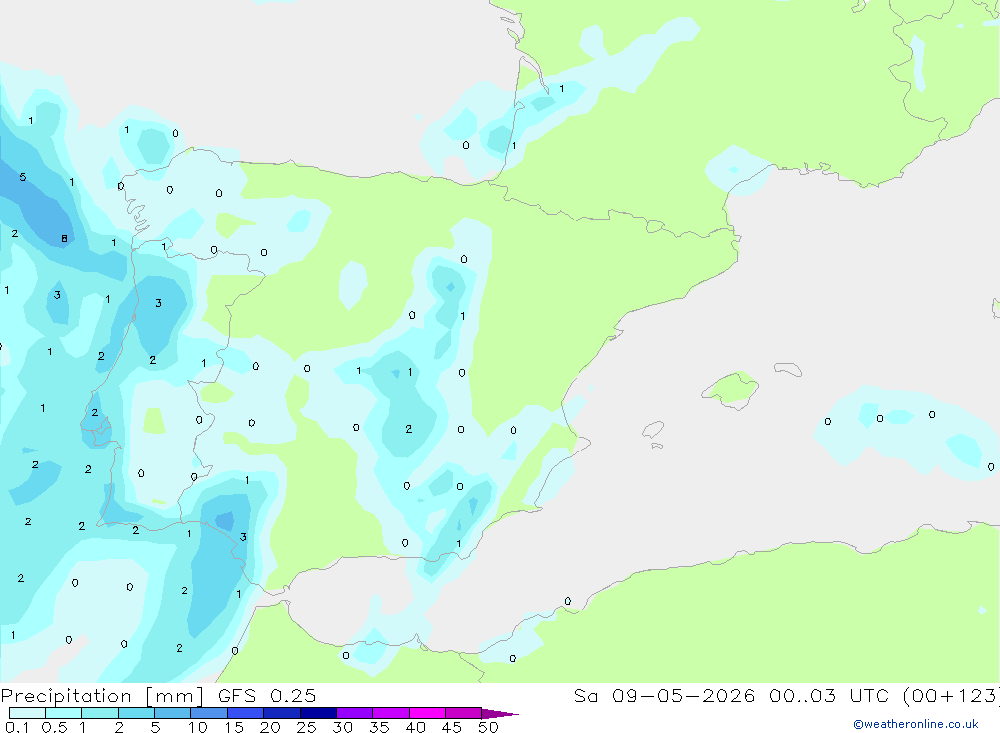Click the '50' legend scale label
The height and width of the screenshot is (733, 1000).
(488, 727)
